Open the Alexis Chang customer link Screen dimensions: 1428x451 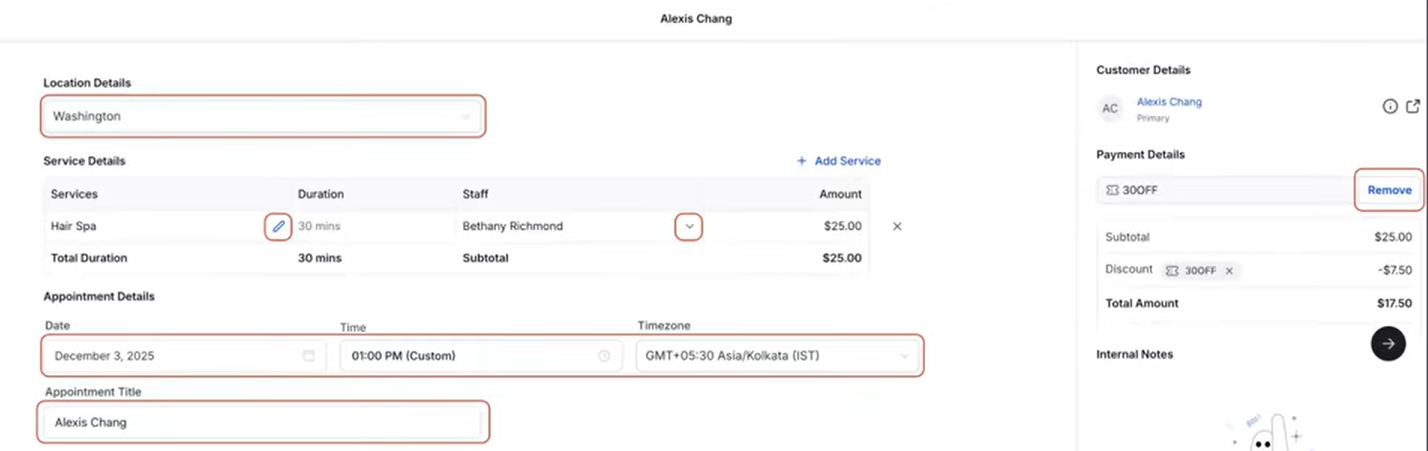point(1169,102)
